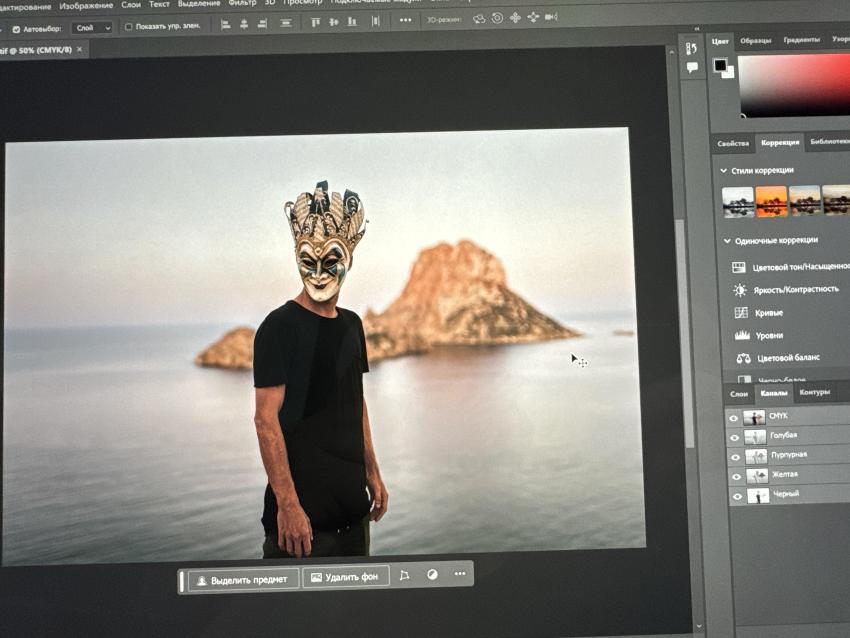The height and width of the screenshot is (638, 850).
Task: Click the Curves (Кривые) adjustment icon
Action: click(740, 313)
